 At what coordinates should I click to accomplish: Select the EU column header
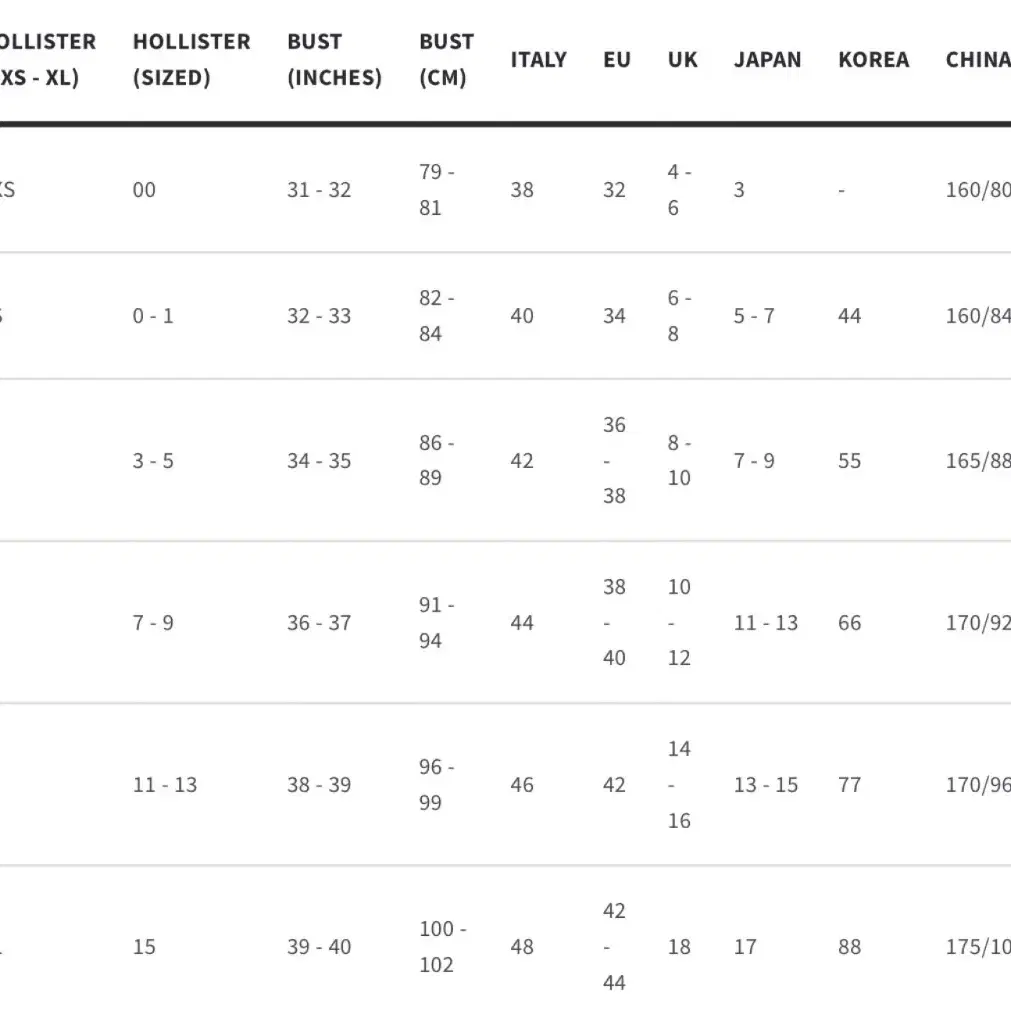(616, 59)
